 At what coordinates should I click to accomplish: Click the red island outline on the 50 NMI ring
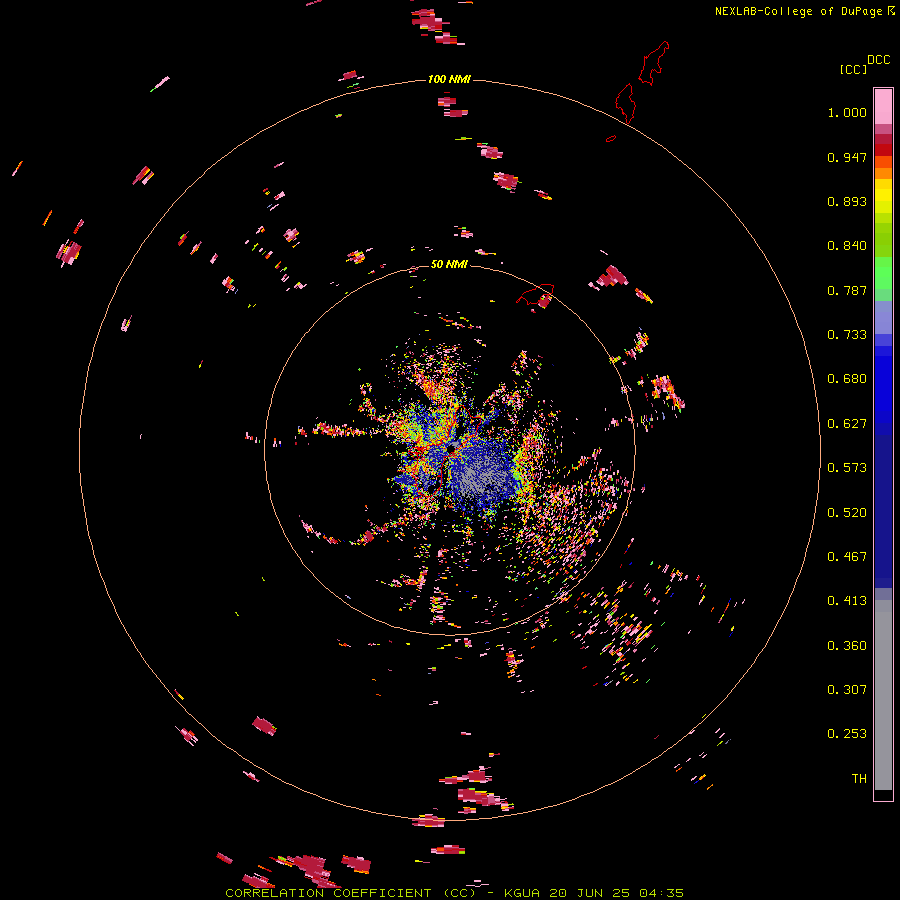pos(536,294)
